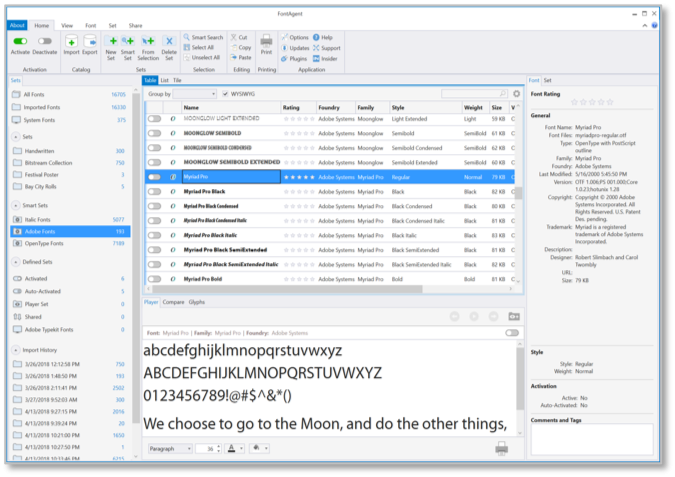Screen dimensions: 675x477
Task: Open the Help item
Action: pyautogui.click(x=323, y=37)
